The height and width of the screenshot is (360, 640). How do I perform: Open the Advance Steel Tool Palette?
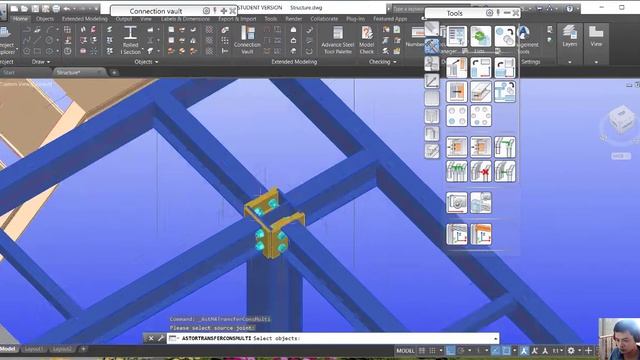coord(338,40)
